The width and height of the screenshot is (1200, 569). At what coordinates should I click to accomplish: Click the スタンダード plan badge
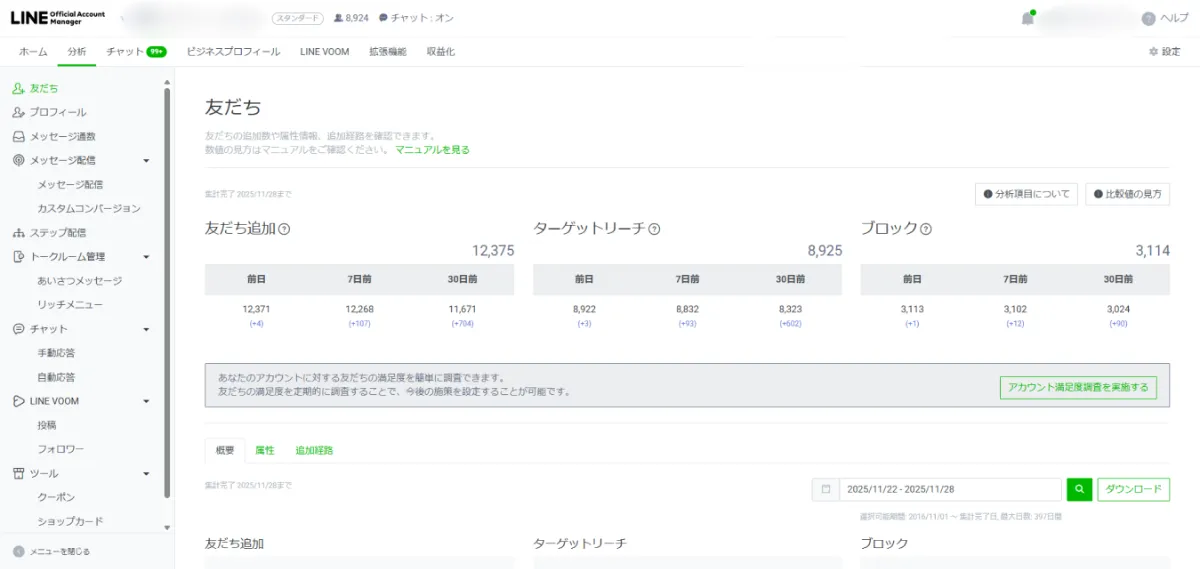pyautogui.click(x=298, y=18)
